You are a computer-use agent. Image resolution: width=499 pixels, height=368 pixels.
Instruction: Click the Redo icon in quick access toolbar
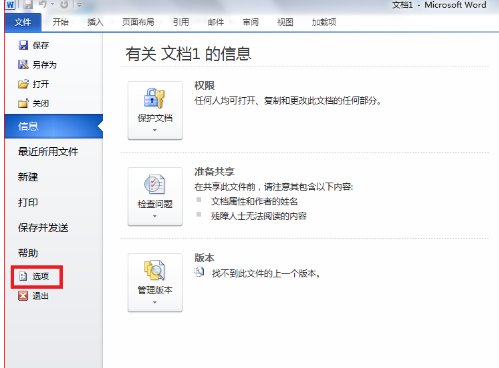pos(64,4)
